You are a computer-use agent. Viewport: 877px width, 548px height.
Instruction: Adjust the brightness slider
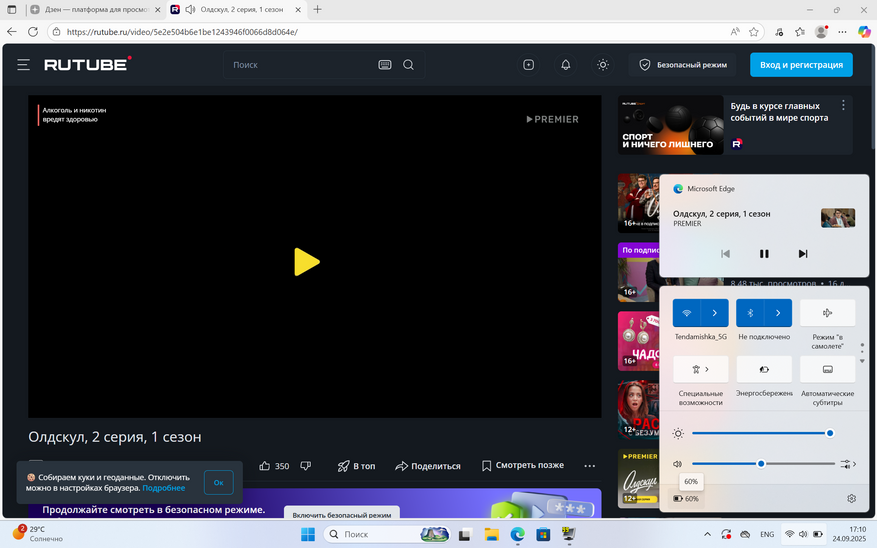(x=763, y=433)
